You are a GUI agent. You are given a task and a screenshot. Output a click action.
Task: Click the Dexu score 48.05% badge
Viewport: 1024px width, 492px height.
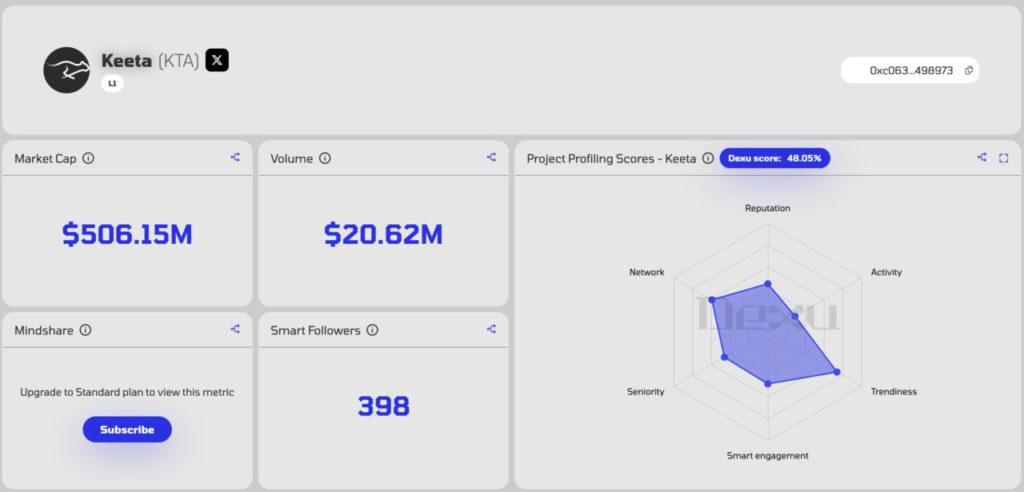point(774,158)
